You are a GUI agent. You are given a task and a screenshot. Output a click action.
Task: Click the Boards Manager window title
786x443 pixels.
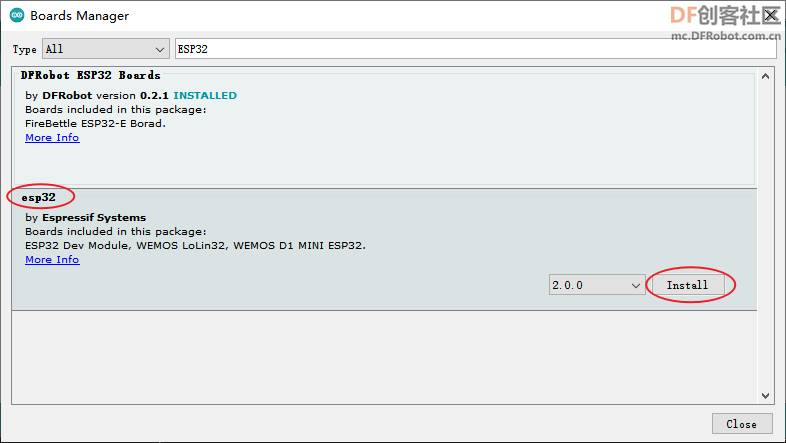[x=80, y=16]
